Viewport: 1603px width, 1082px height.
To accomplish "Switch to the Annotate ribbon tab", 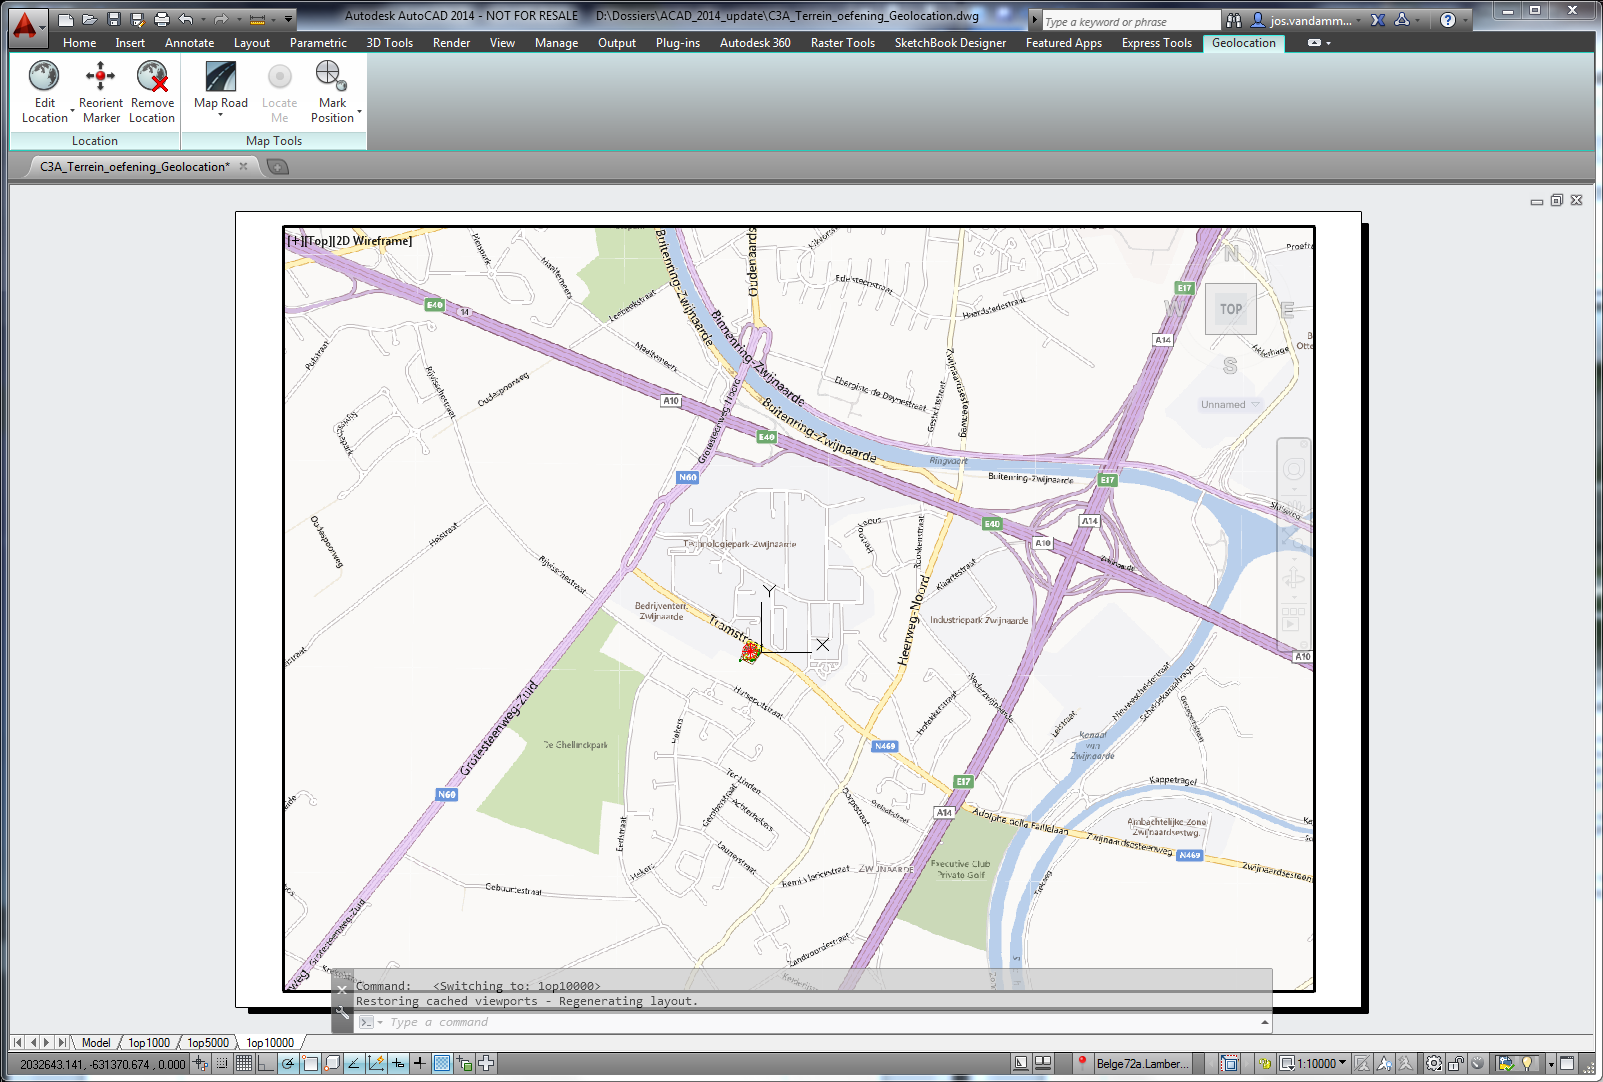I will (x=189, y=43).
